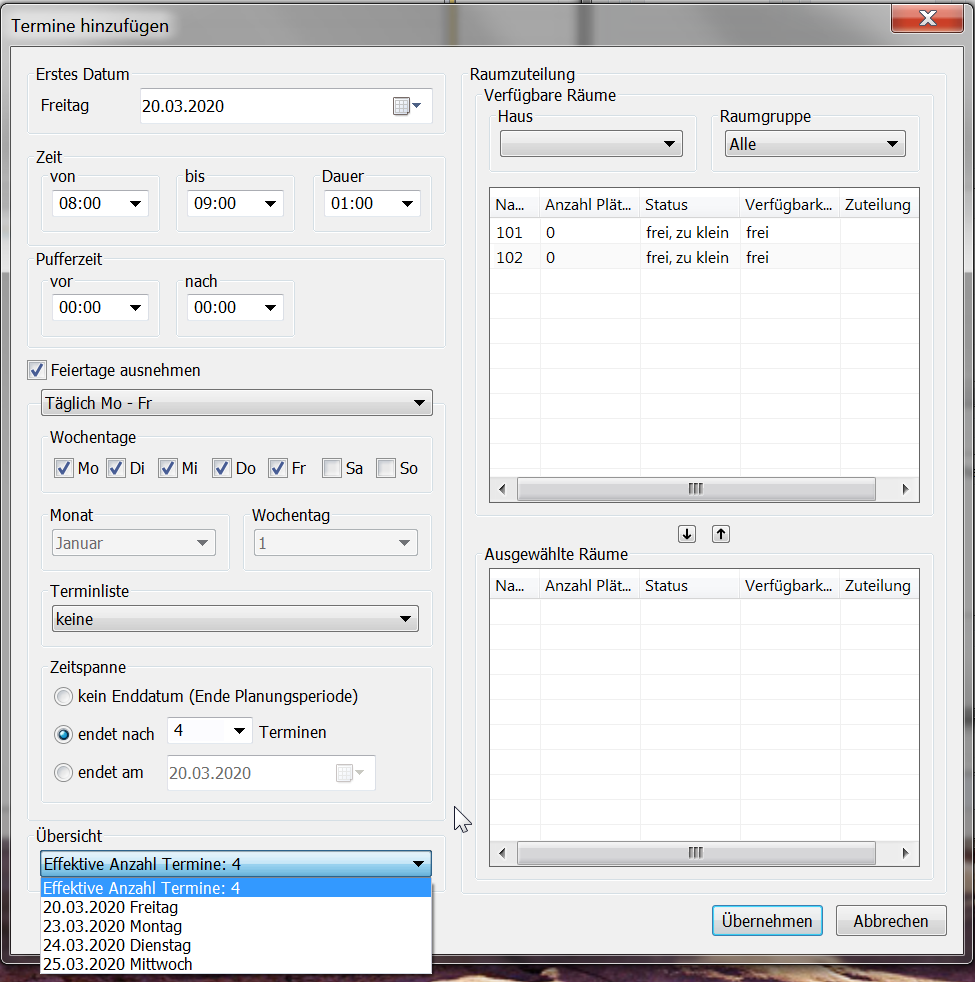975x982 pixels.
Task: Select 23.03.2020 Montag from the open list
Action: tap(112, 926)
